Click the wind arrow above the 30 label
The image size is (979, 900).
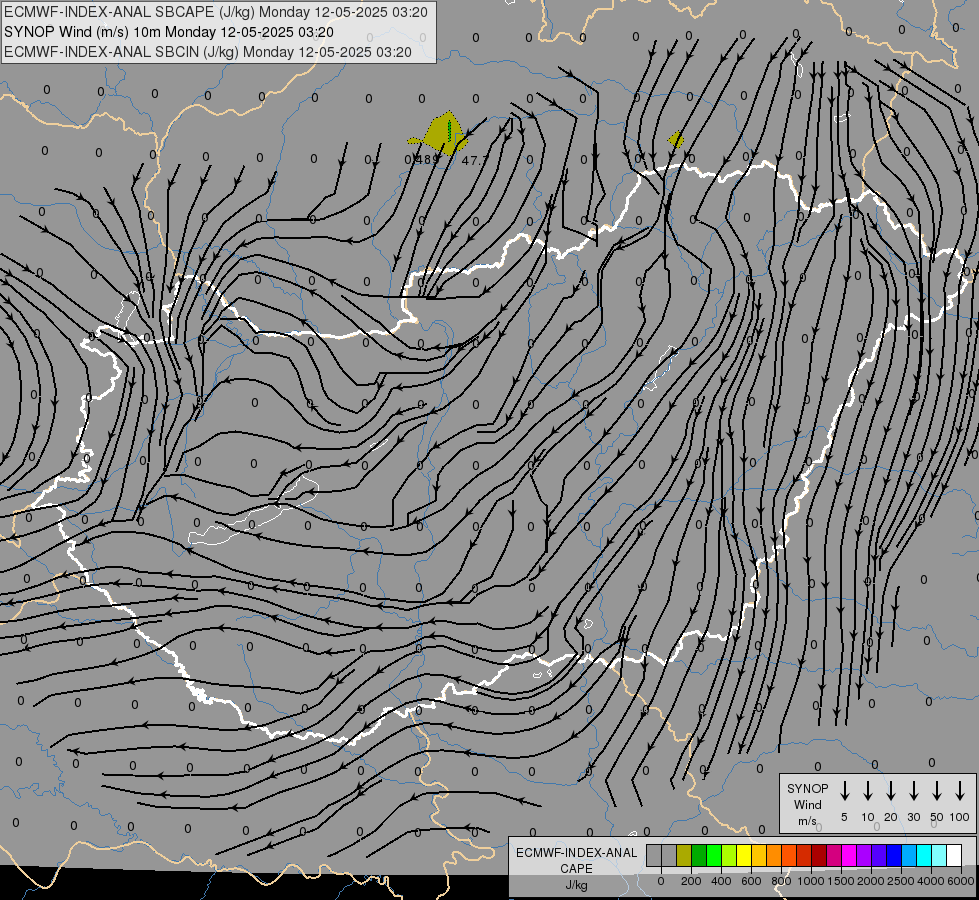(x=913, y=790)
